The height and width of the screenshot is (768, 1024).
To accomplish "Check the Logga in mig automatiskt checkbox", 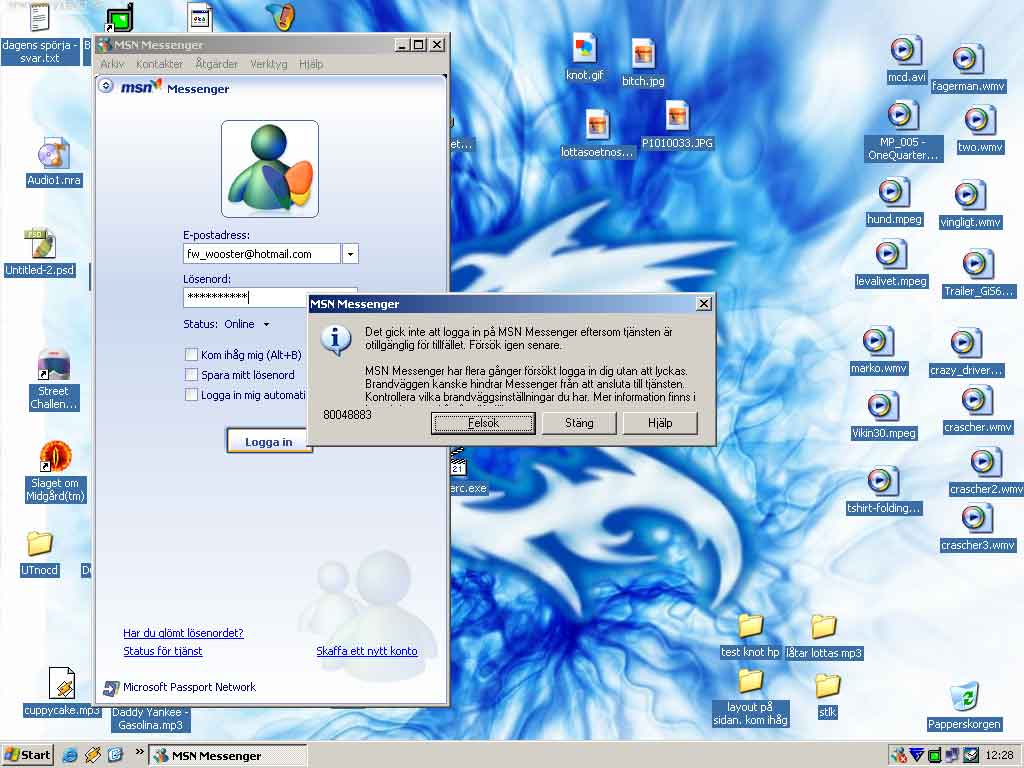I will point(191,395).
